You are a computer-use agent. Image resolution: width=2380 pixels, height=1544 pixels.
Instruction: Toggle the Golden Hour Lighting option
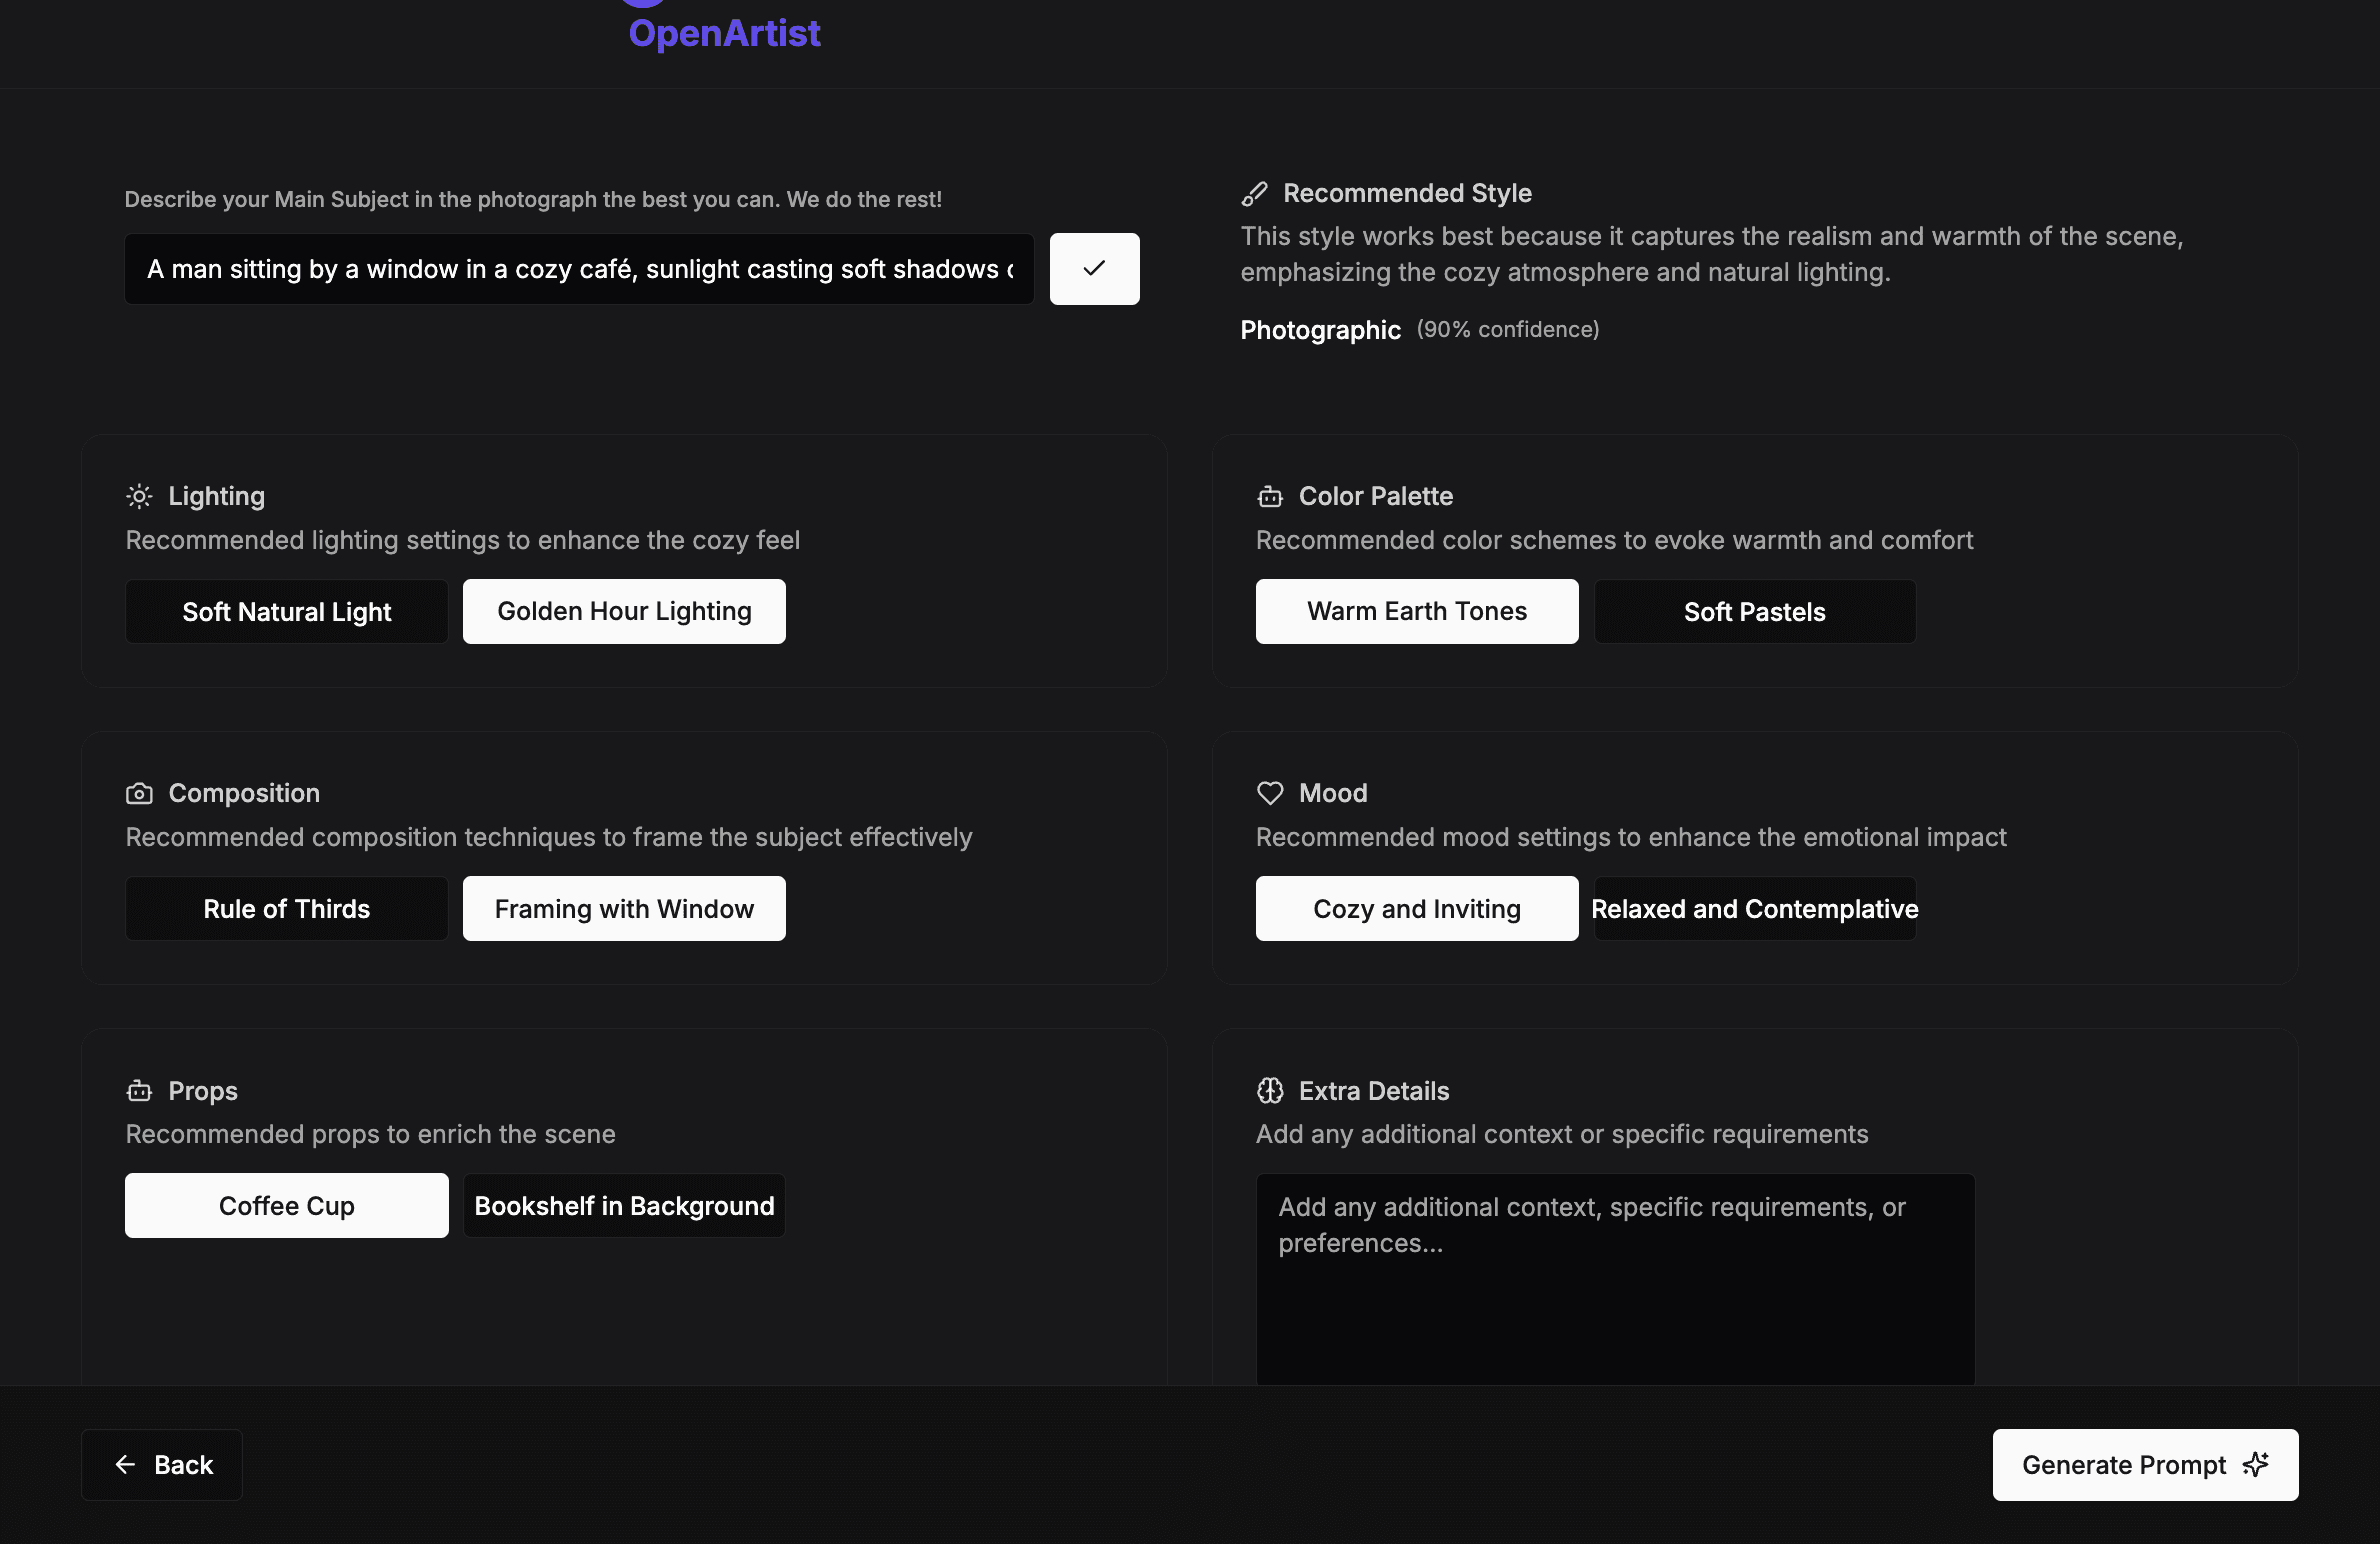point(624,611)
